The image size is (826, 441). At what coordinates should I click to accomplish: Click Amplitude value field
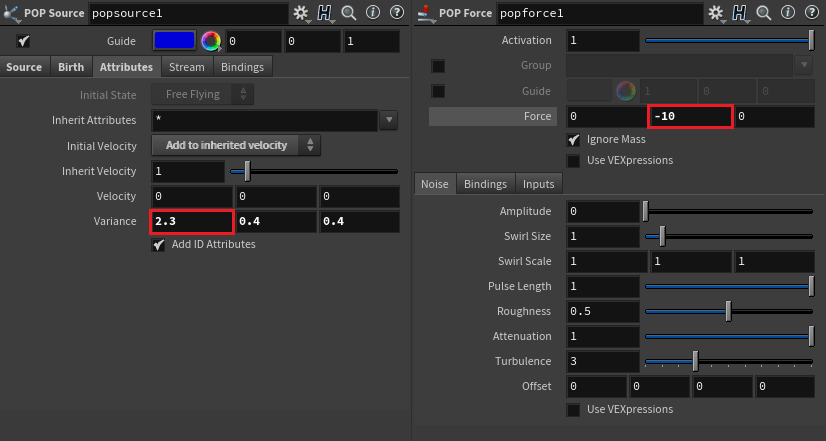click(x=603, y=211)
